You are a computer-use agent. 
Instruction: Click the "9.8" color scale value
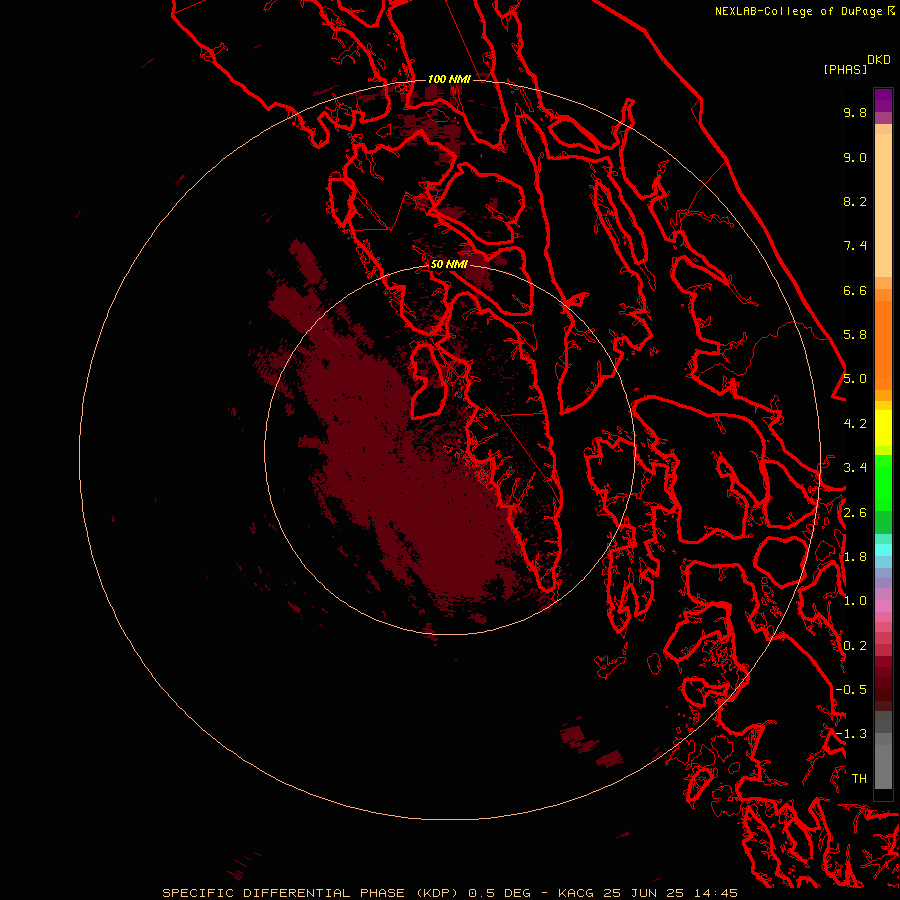(x=855, y=112)
